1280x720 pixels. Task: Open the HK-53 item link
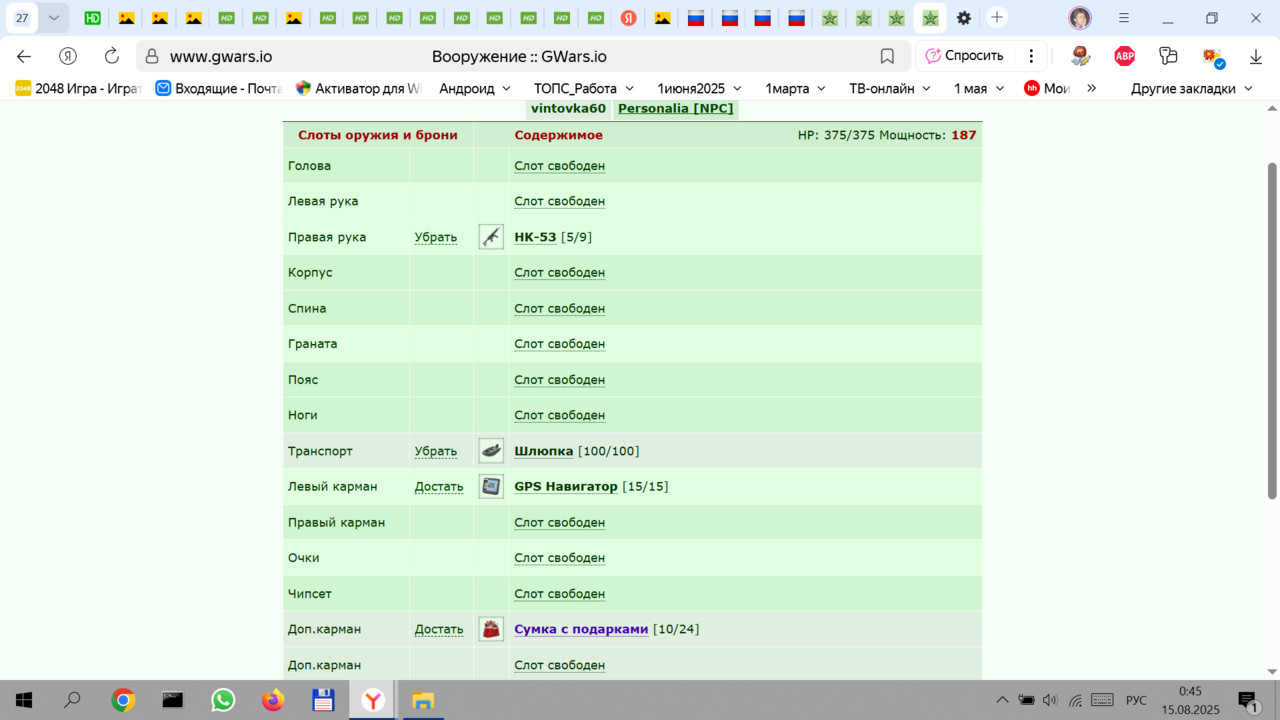(535, 237)
